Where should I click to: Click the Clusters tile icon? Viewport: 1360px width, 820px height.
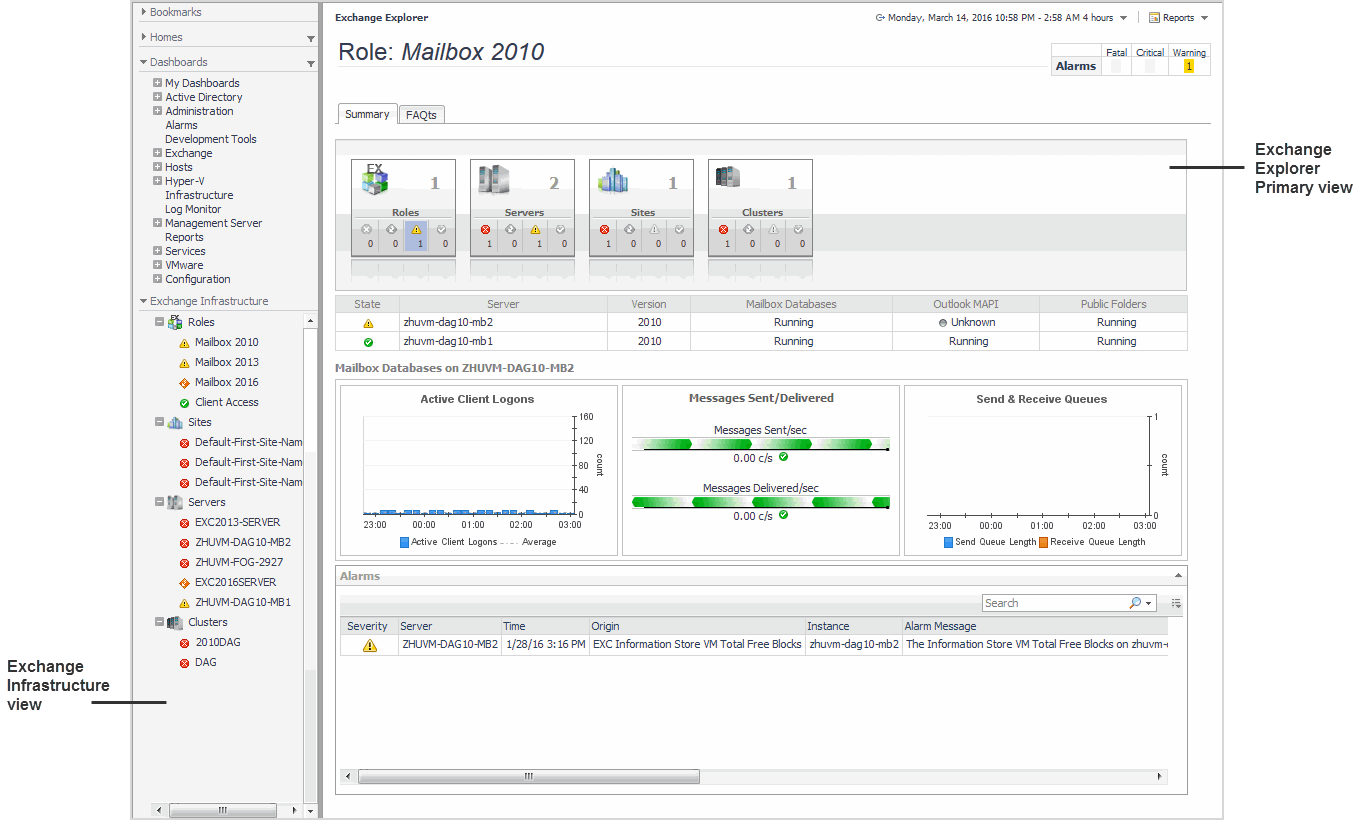point(728,178)
